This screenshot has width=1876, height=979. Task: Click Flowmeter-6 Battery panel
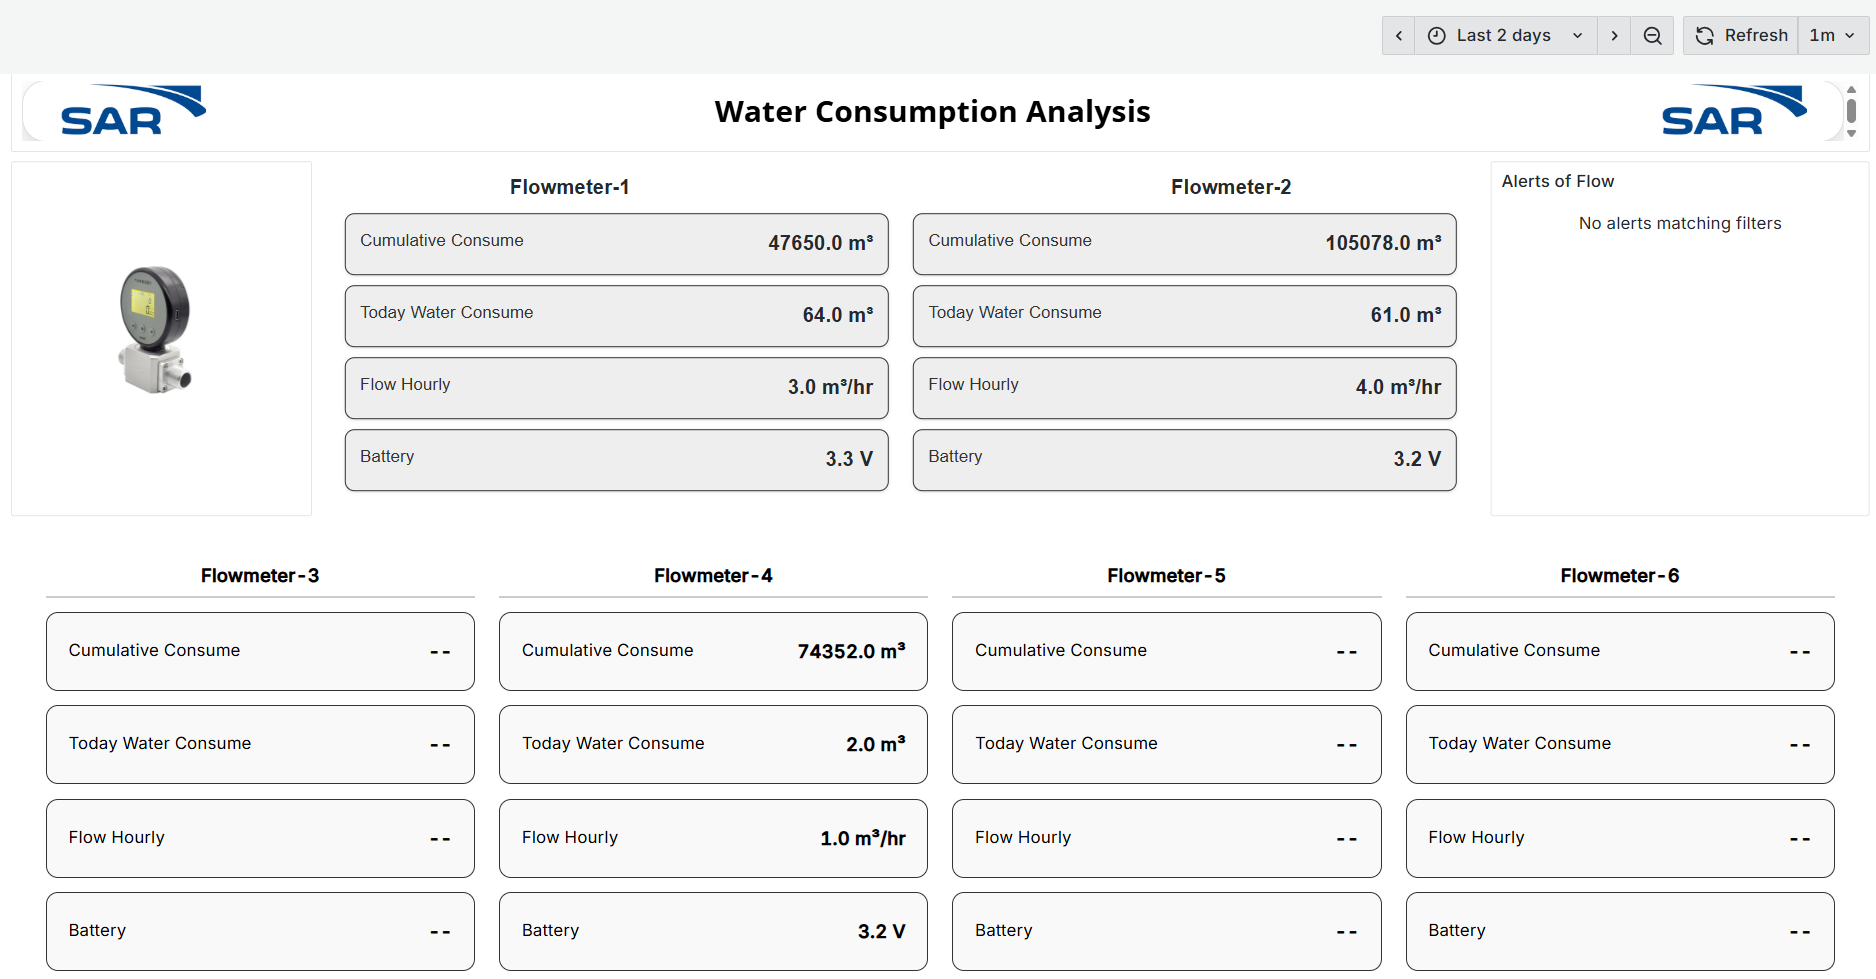(1619, 931)
